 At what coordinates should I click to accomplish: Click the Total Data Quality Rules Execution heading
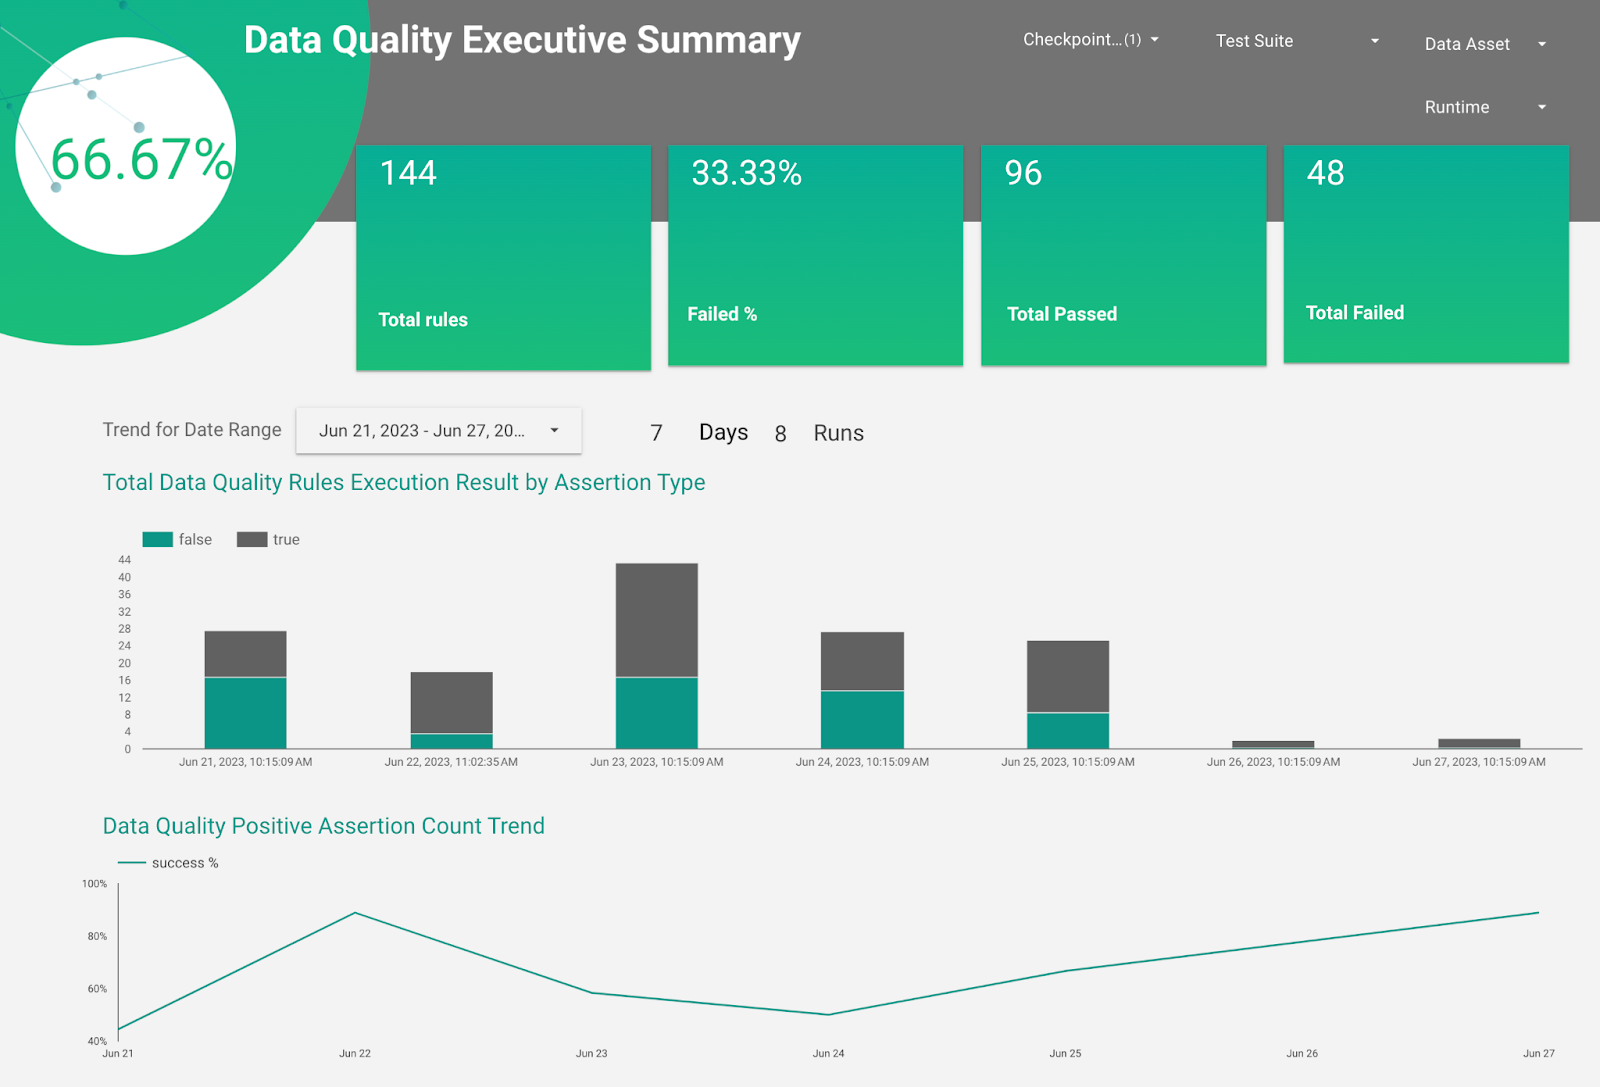pyautogui.click(x=404, y=483)
